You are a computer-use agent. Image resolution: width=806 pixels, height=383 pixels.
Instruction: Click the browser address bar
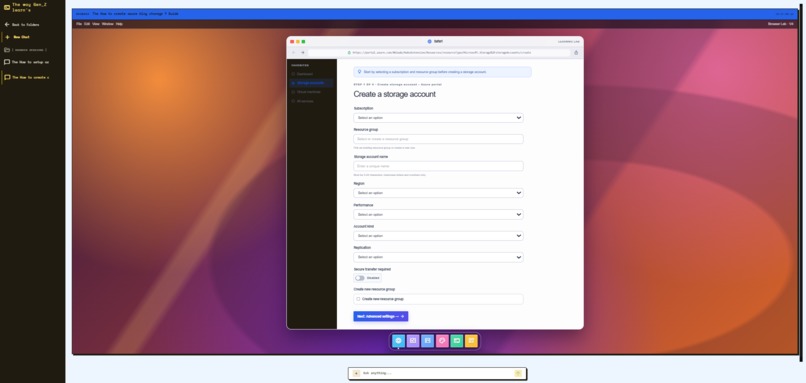tap(439, 52)
